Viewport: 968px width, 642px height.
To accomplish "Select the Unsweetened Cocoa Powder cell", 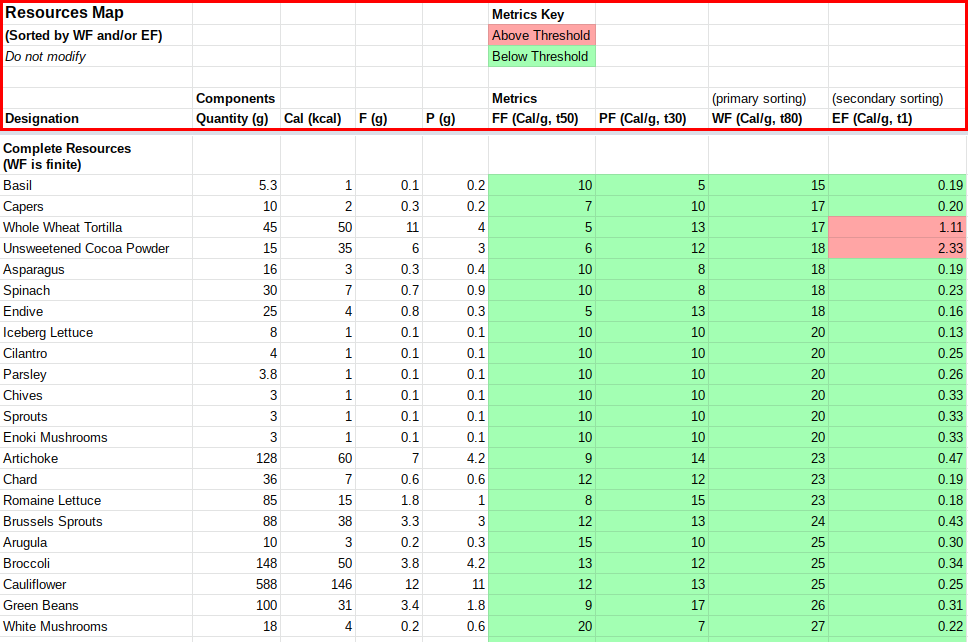I will [x=86, y=249].
